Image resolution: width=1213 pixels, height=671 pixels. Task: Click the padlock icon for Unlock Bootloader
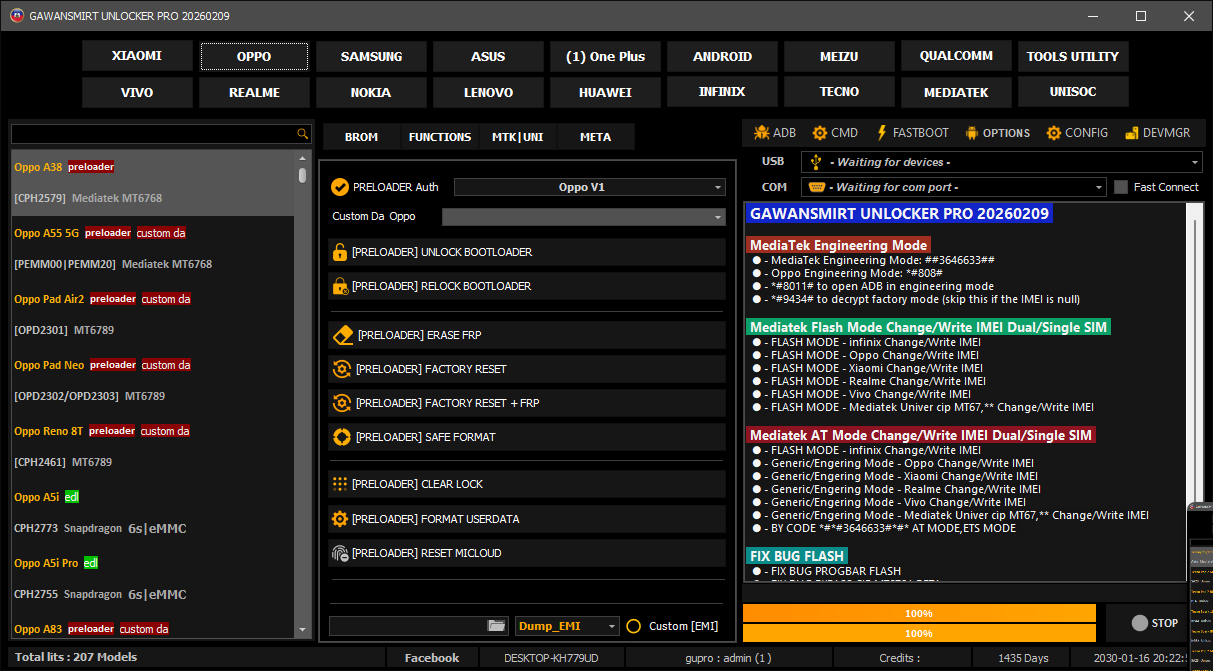point(340,252)
